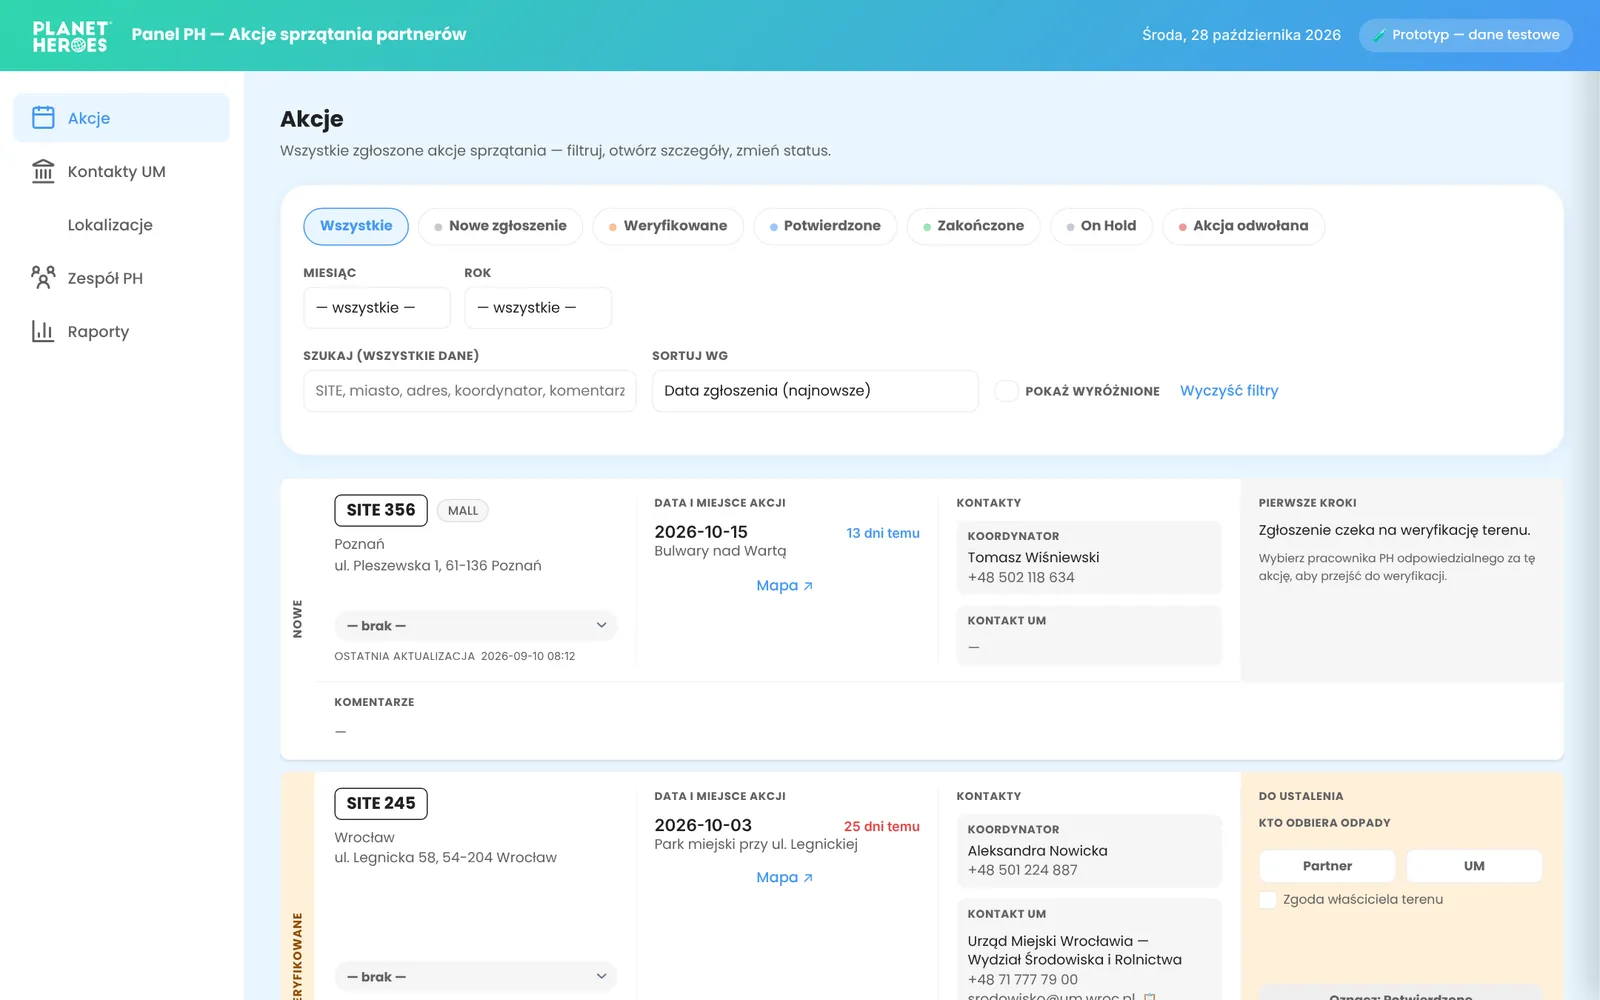Viewport: 1600px width, 1000px height.
Task: Click the calendar icon next to Akcje
Action: click(43, 118)
